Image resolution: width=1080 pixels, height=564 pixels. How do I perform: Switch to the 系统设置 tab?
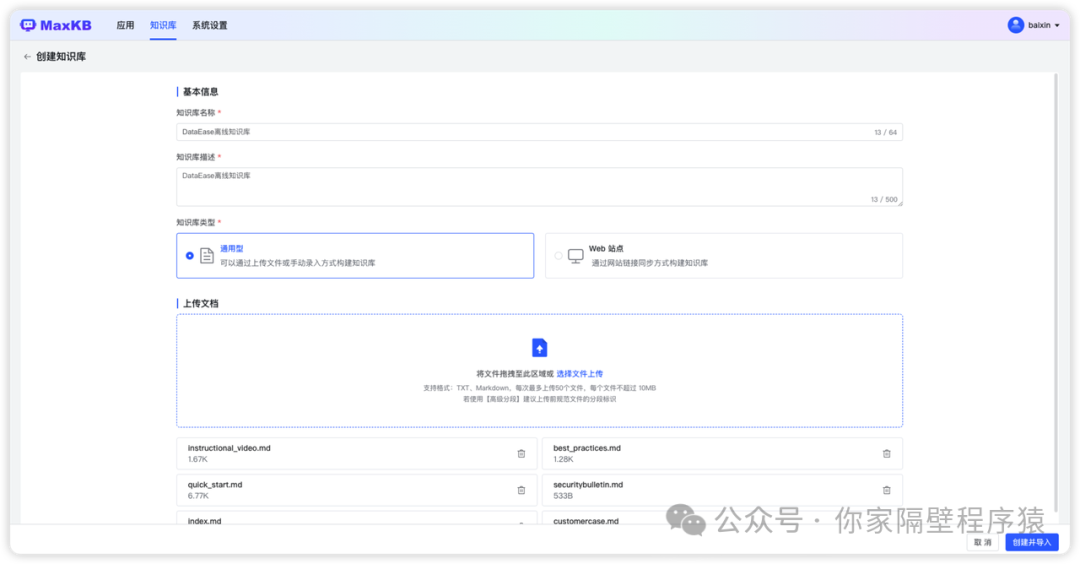click(x=209, y=25)
